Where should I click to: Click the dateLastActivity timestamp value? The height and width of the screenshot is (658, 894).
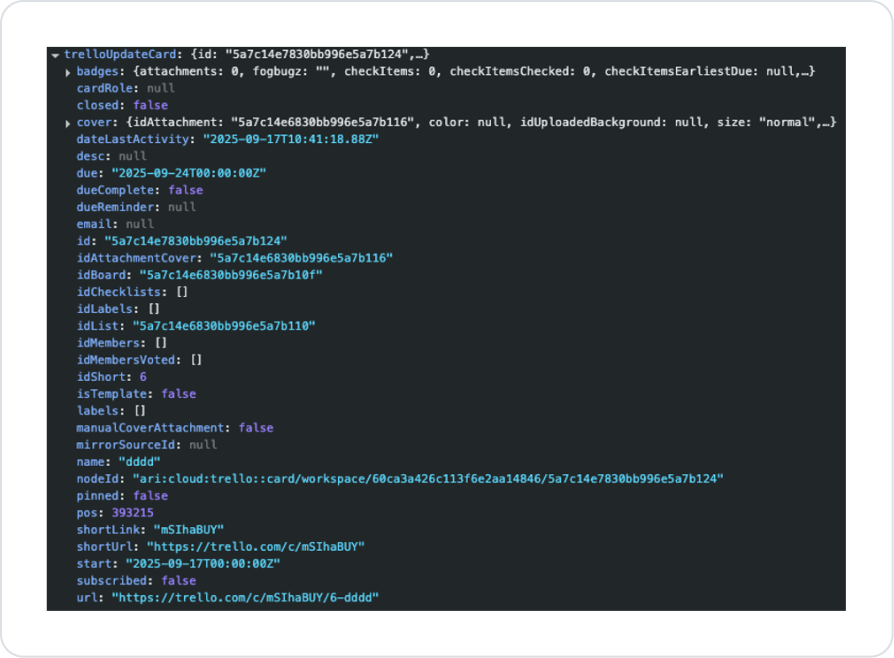291,139
